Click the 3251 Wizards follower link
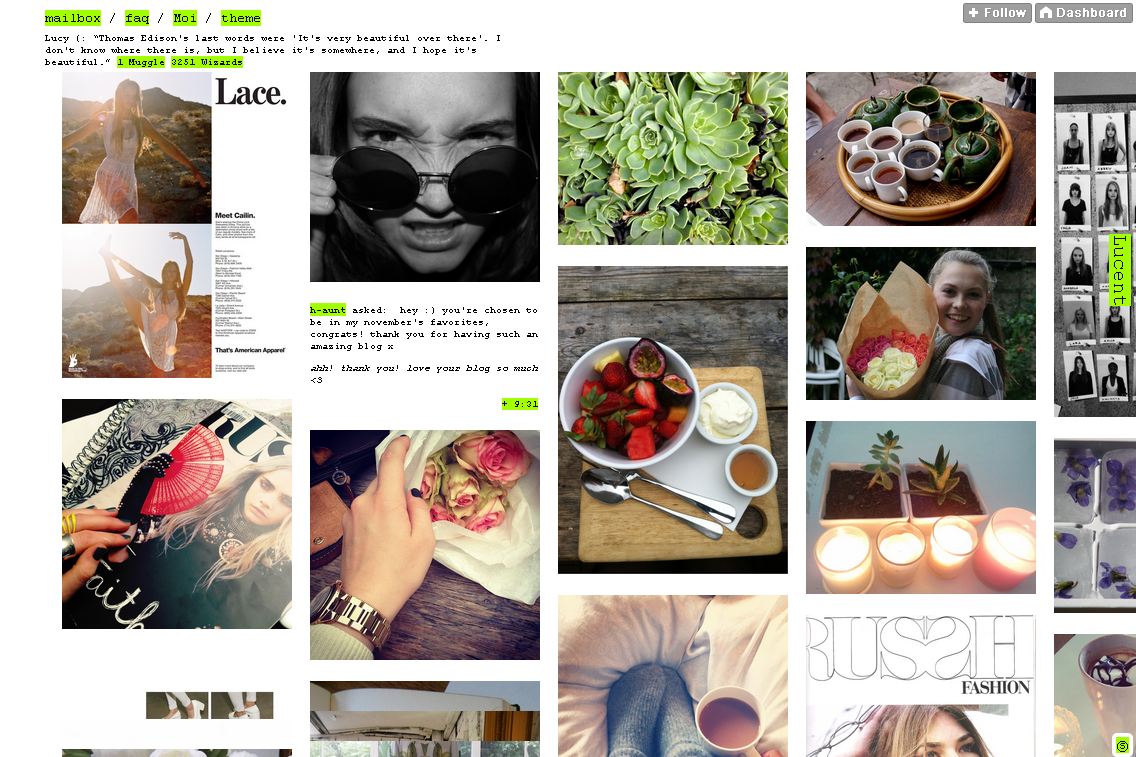The image size is (1136, 757). point(206,62)
